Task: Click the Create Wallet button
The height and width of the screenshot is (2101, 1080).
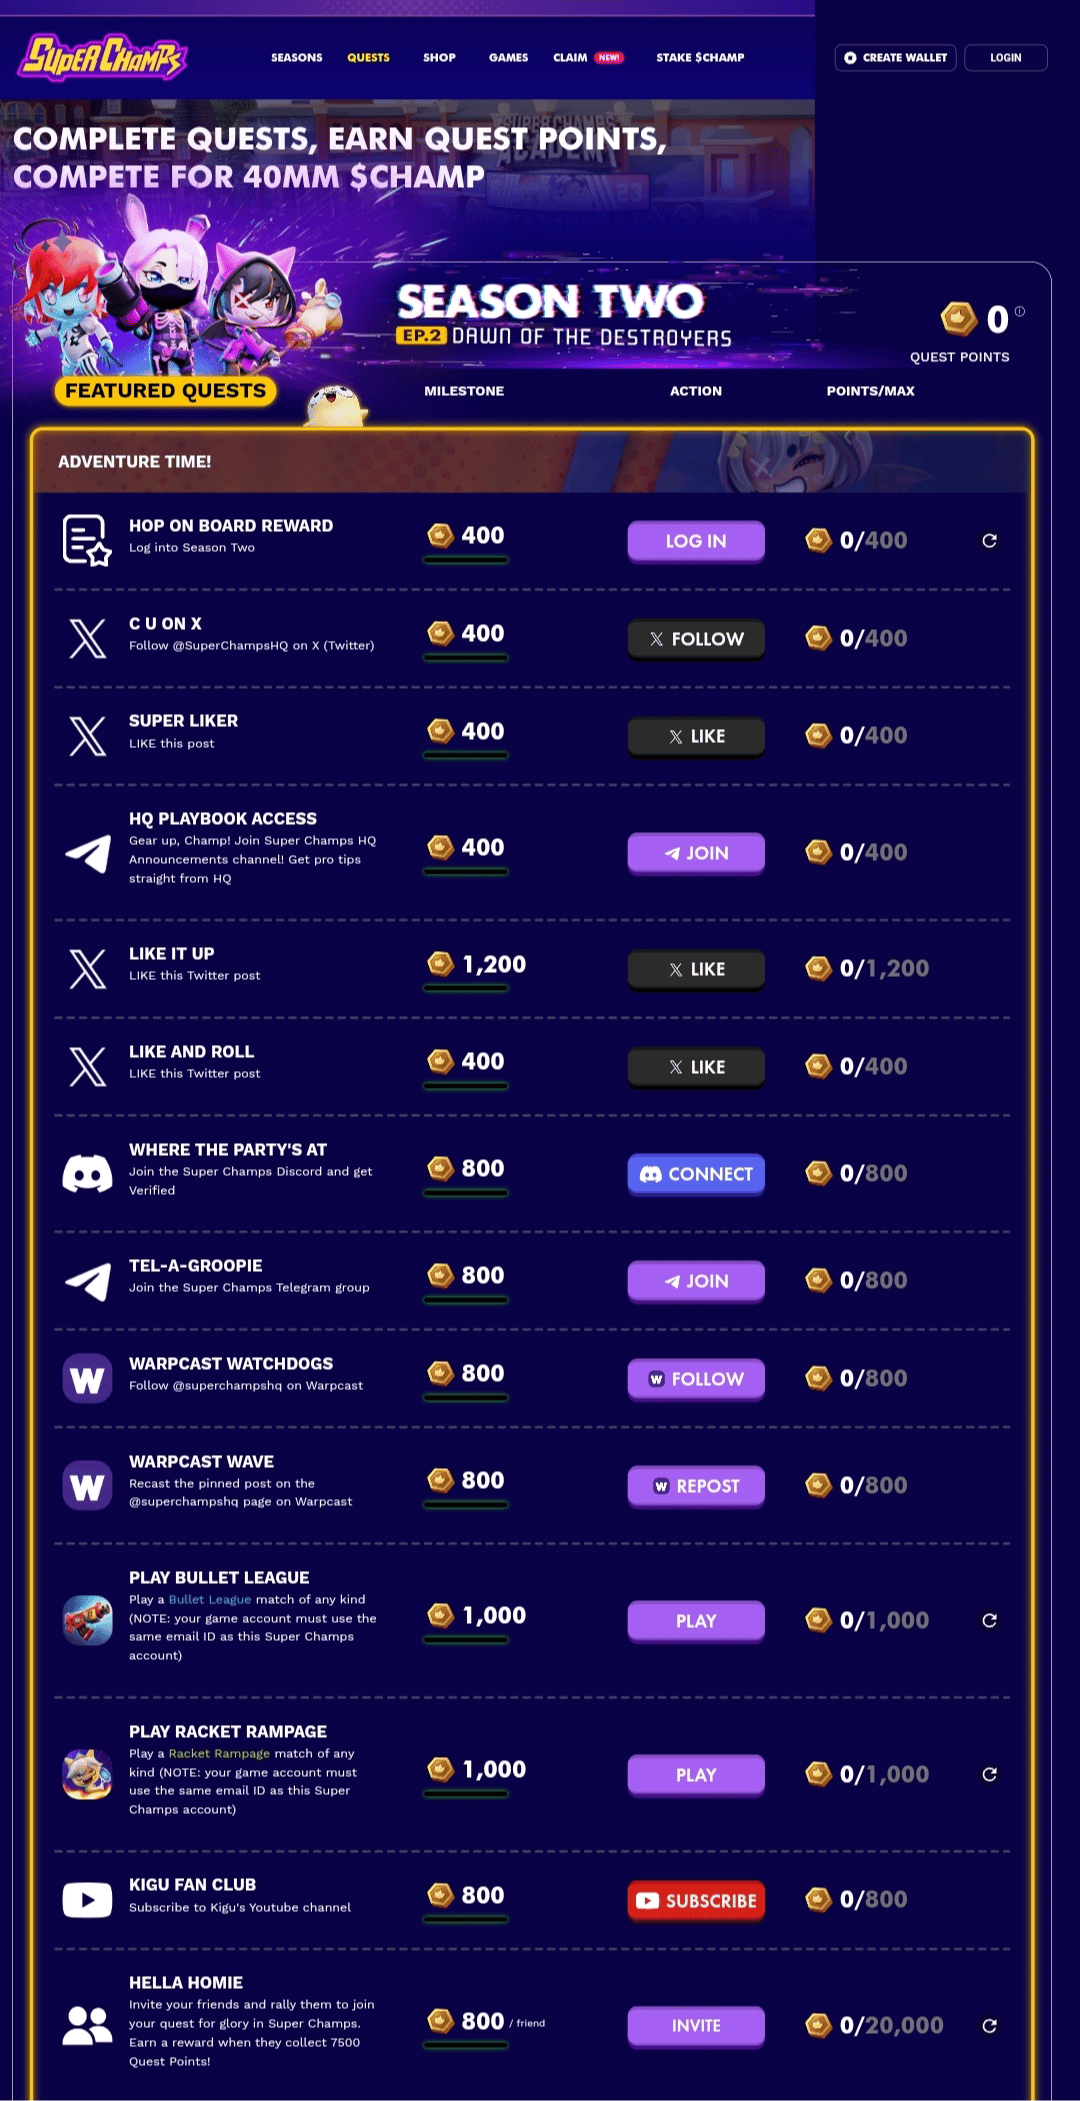Action: pos(895,58)
